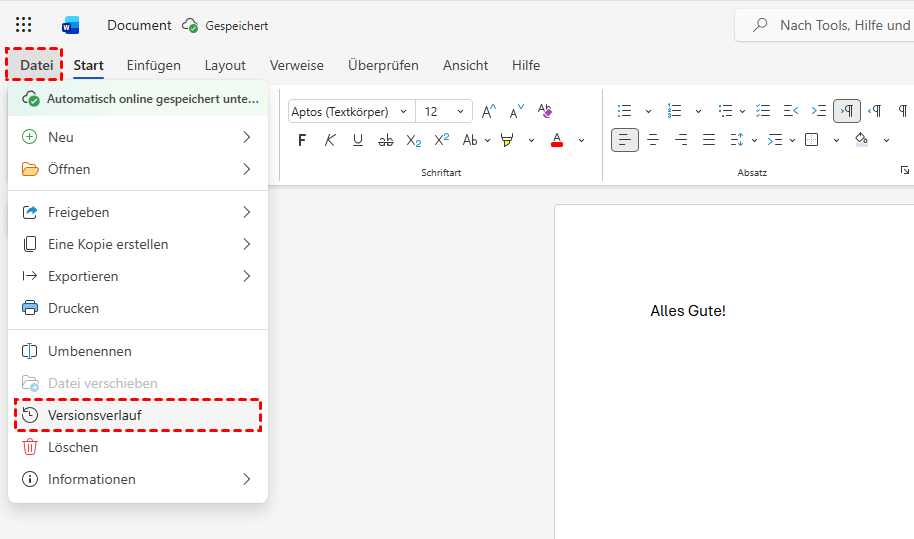
Task: Increase the font size with the enlarge icon
Action: click(x=489, y=111)
